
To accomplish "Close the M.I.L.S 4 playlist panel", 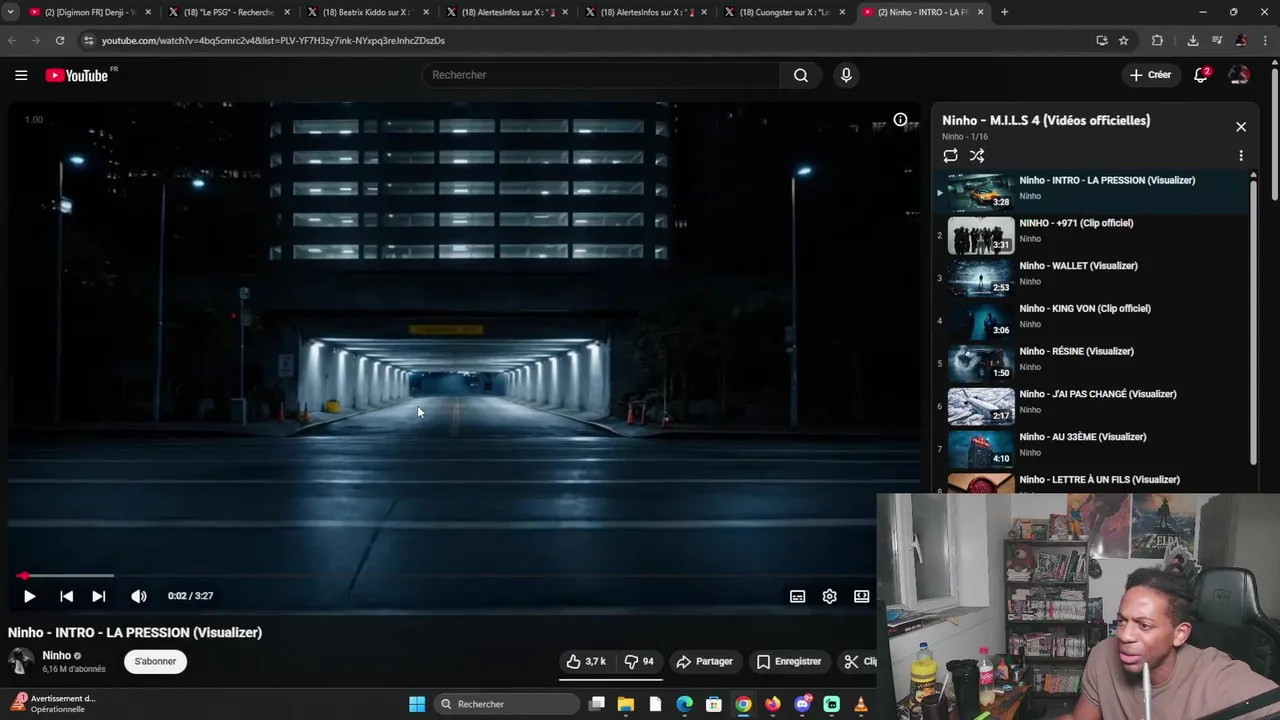I will [1241, 127].
